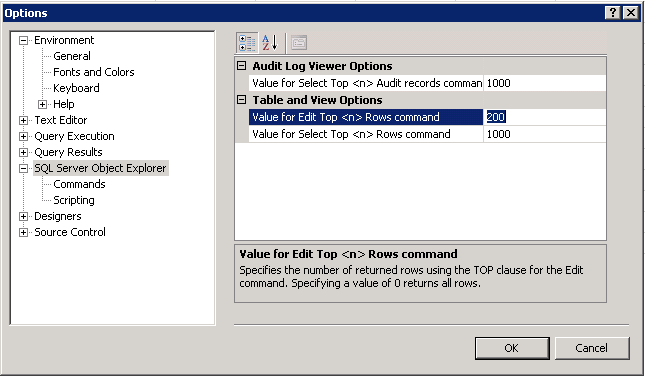
Task: Confirm changes with the OK button
Action: pos(512,348)
